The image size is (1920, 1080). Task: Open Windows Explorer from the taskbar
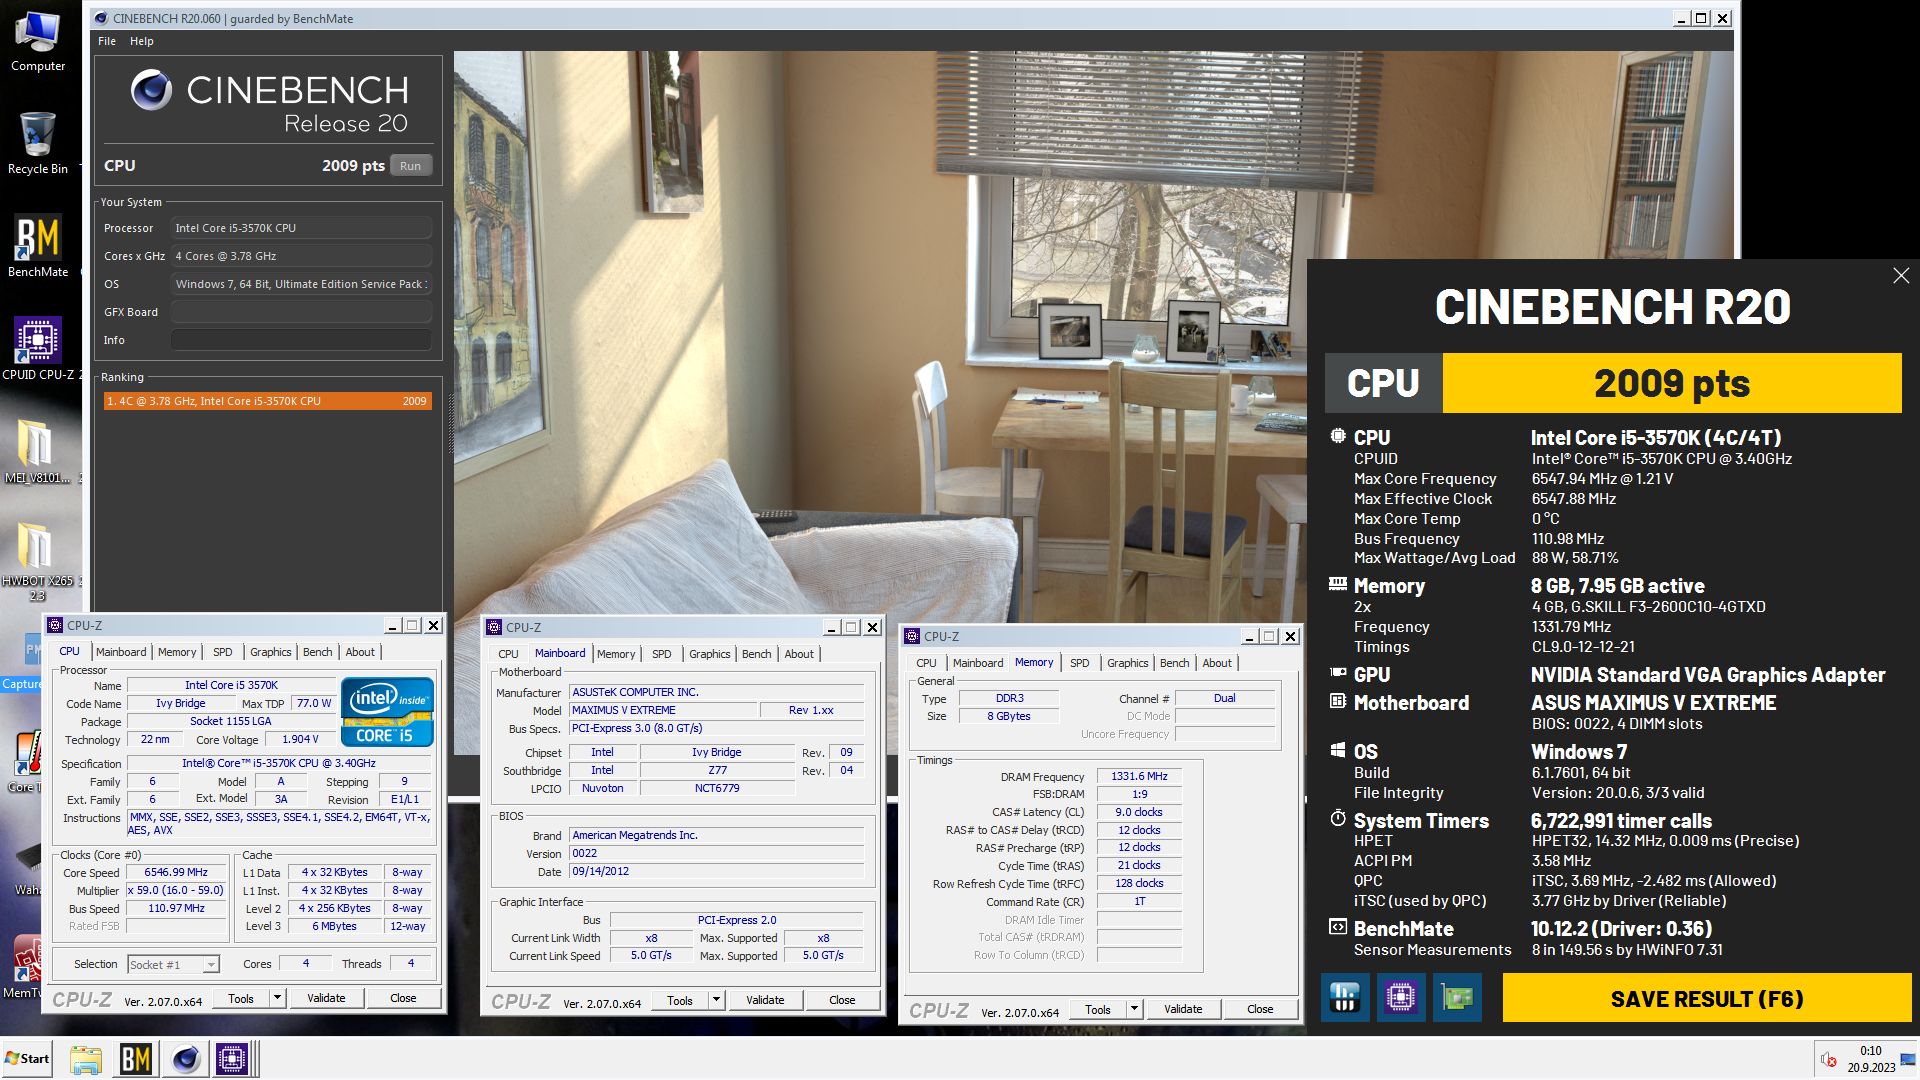(86, 1059)
